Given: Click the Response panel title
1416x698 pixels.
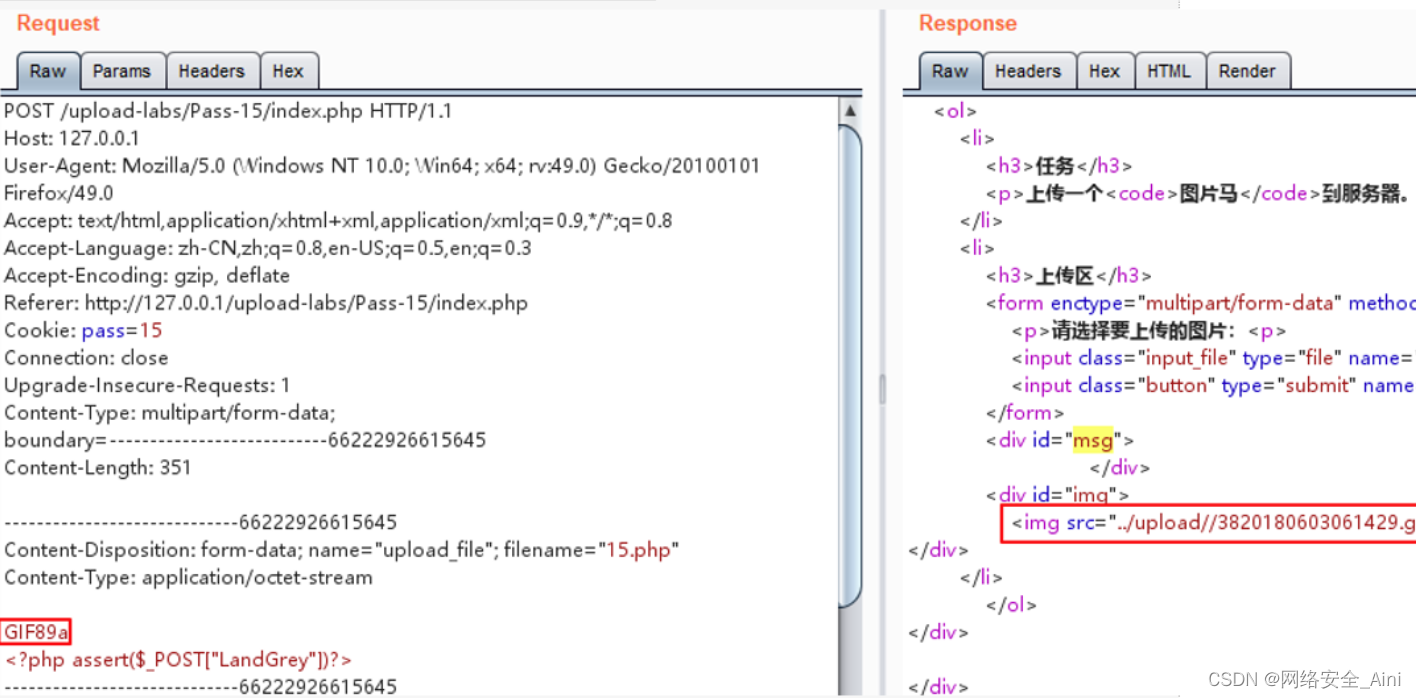Looking at the screenshot, I should [967, 23].
